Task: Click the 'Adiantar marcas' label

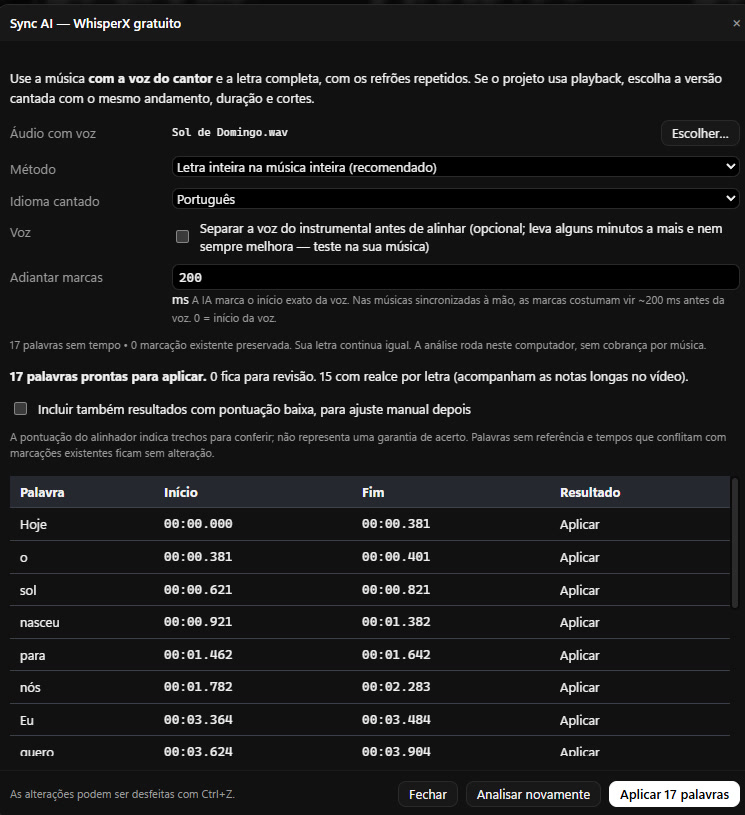Action: (56, 277)
